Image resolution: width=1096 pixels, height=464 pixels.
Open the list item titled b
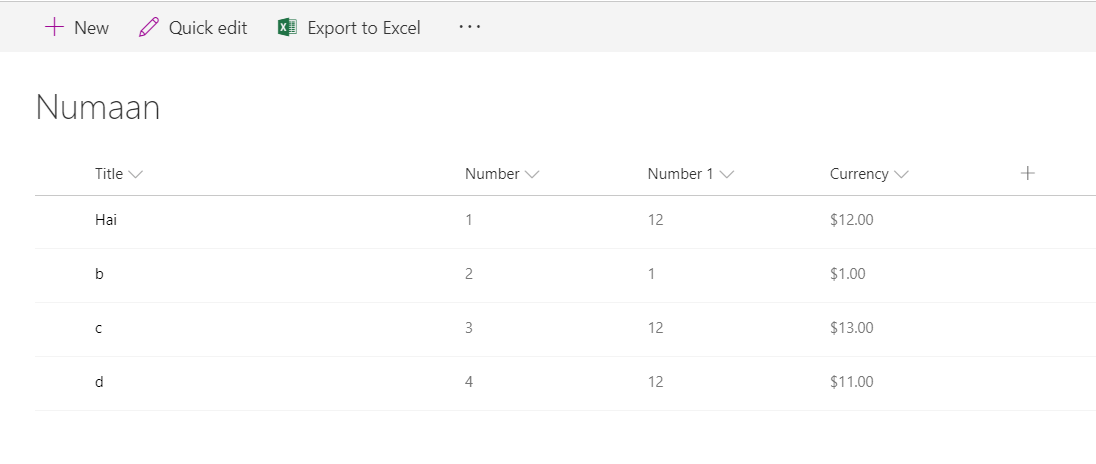click(99, 274)
